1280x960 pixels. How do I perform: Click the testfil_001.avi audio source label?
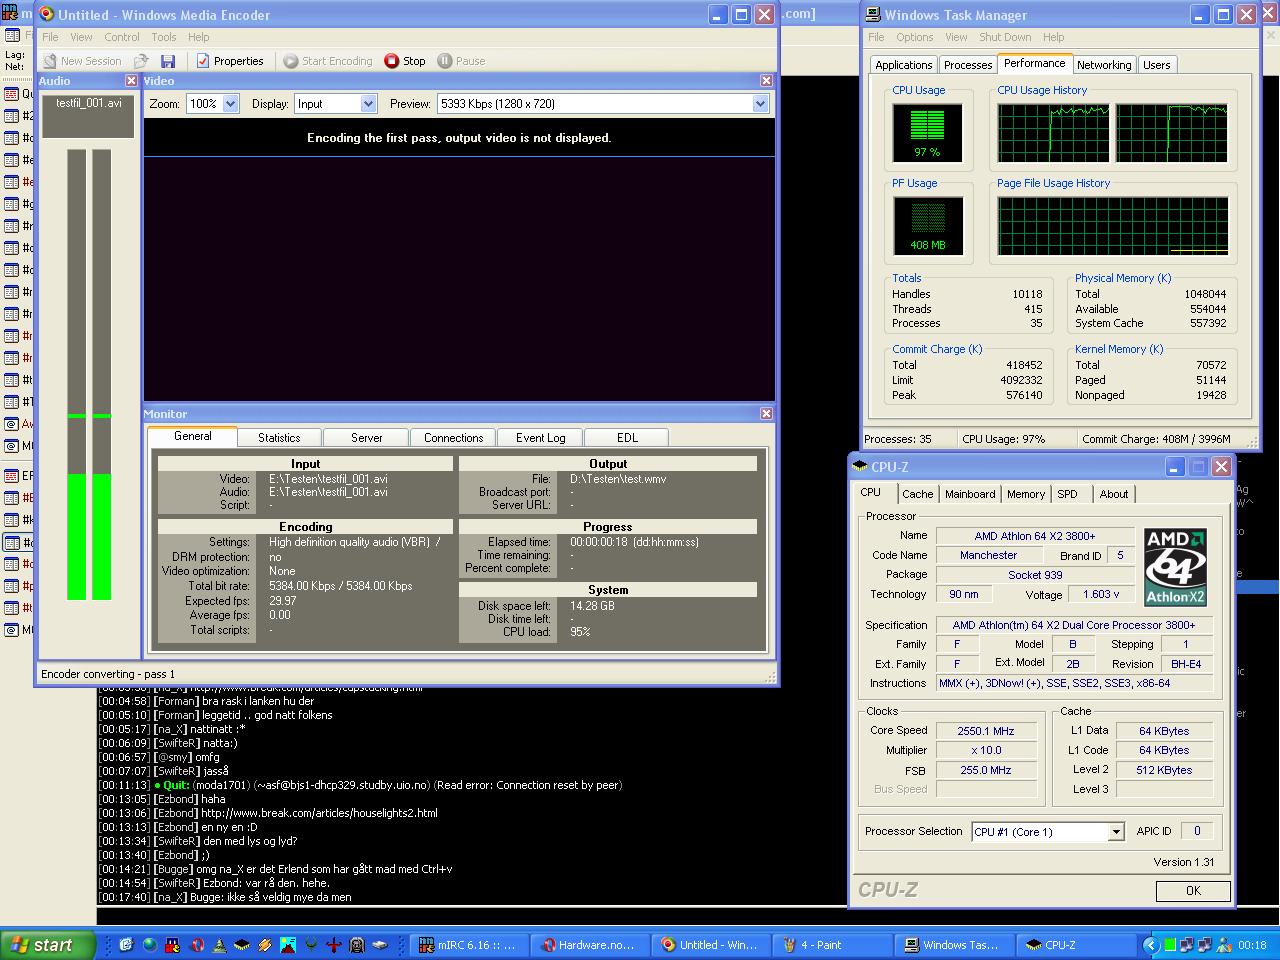pyautogui.click(x=89, y=104)
